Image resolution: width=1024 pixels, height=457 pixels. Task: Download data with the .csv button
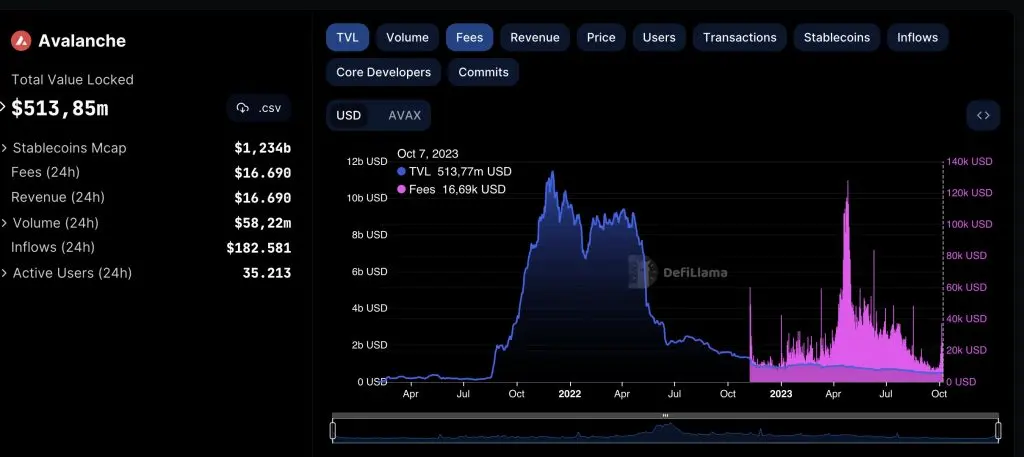pos(259,108)
